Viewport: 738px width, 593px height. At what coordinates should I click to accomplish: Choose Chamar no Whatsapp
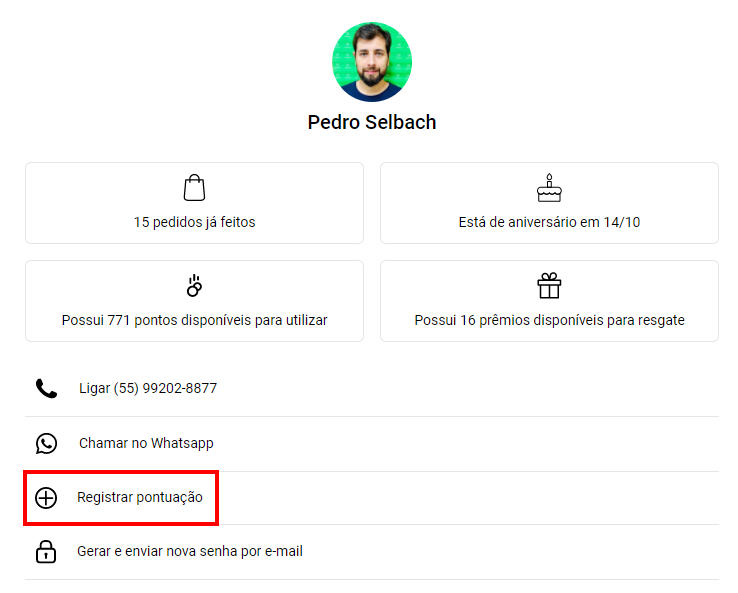pos(372,444)
